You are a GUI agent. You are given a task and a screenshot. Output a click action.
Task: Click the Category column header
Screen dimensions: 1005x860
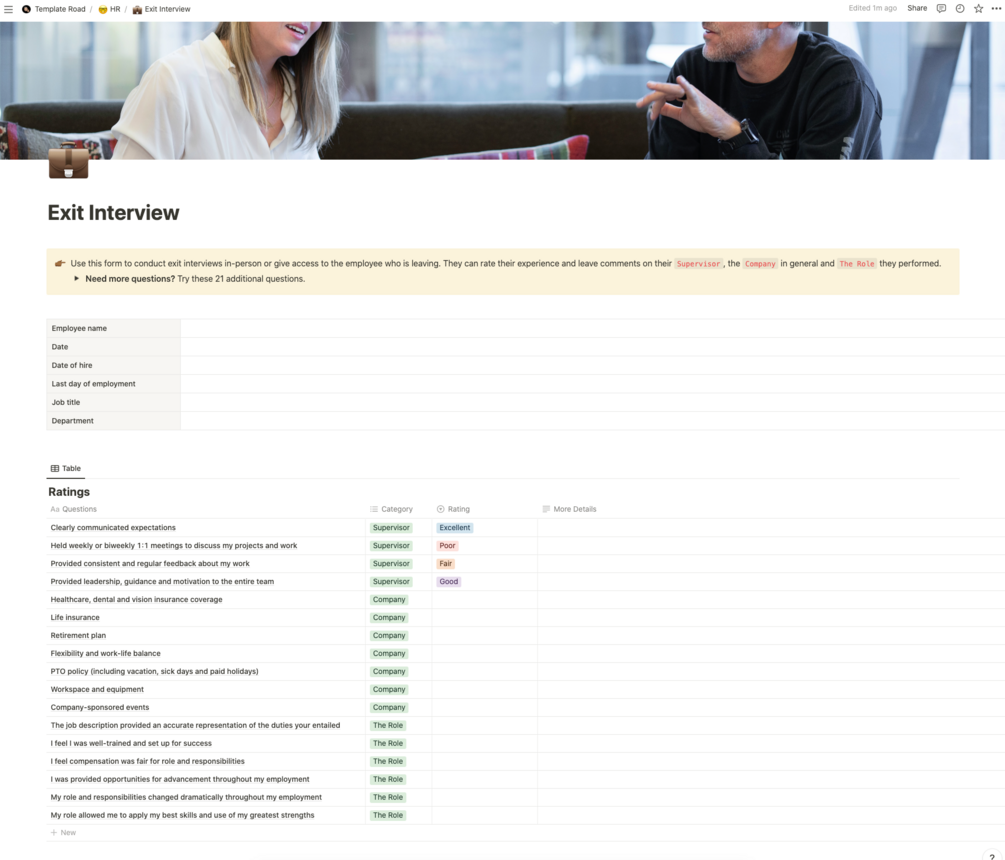tap(391, 509)
